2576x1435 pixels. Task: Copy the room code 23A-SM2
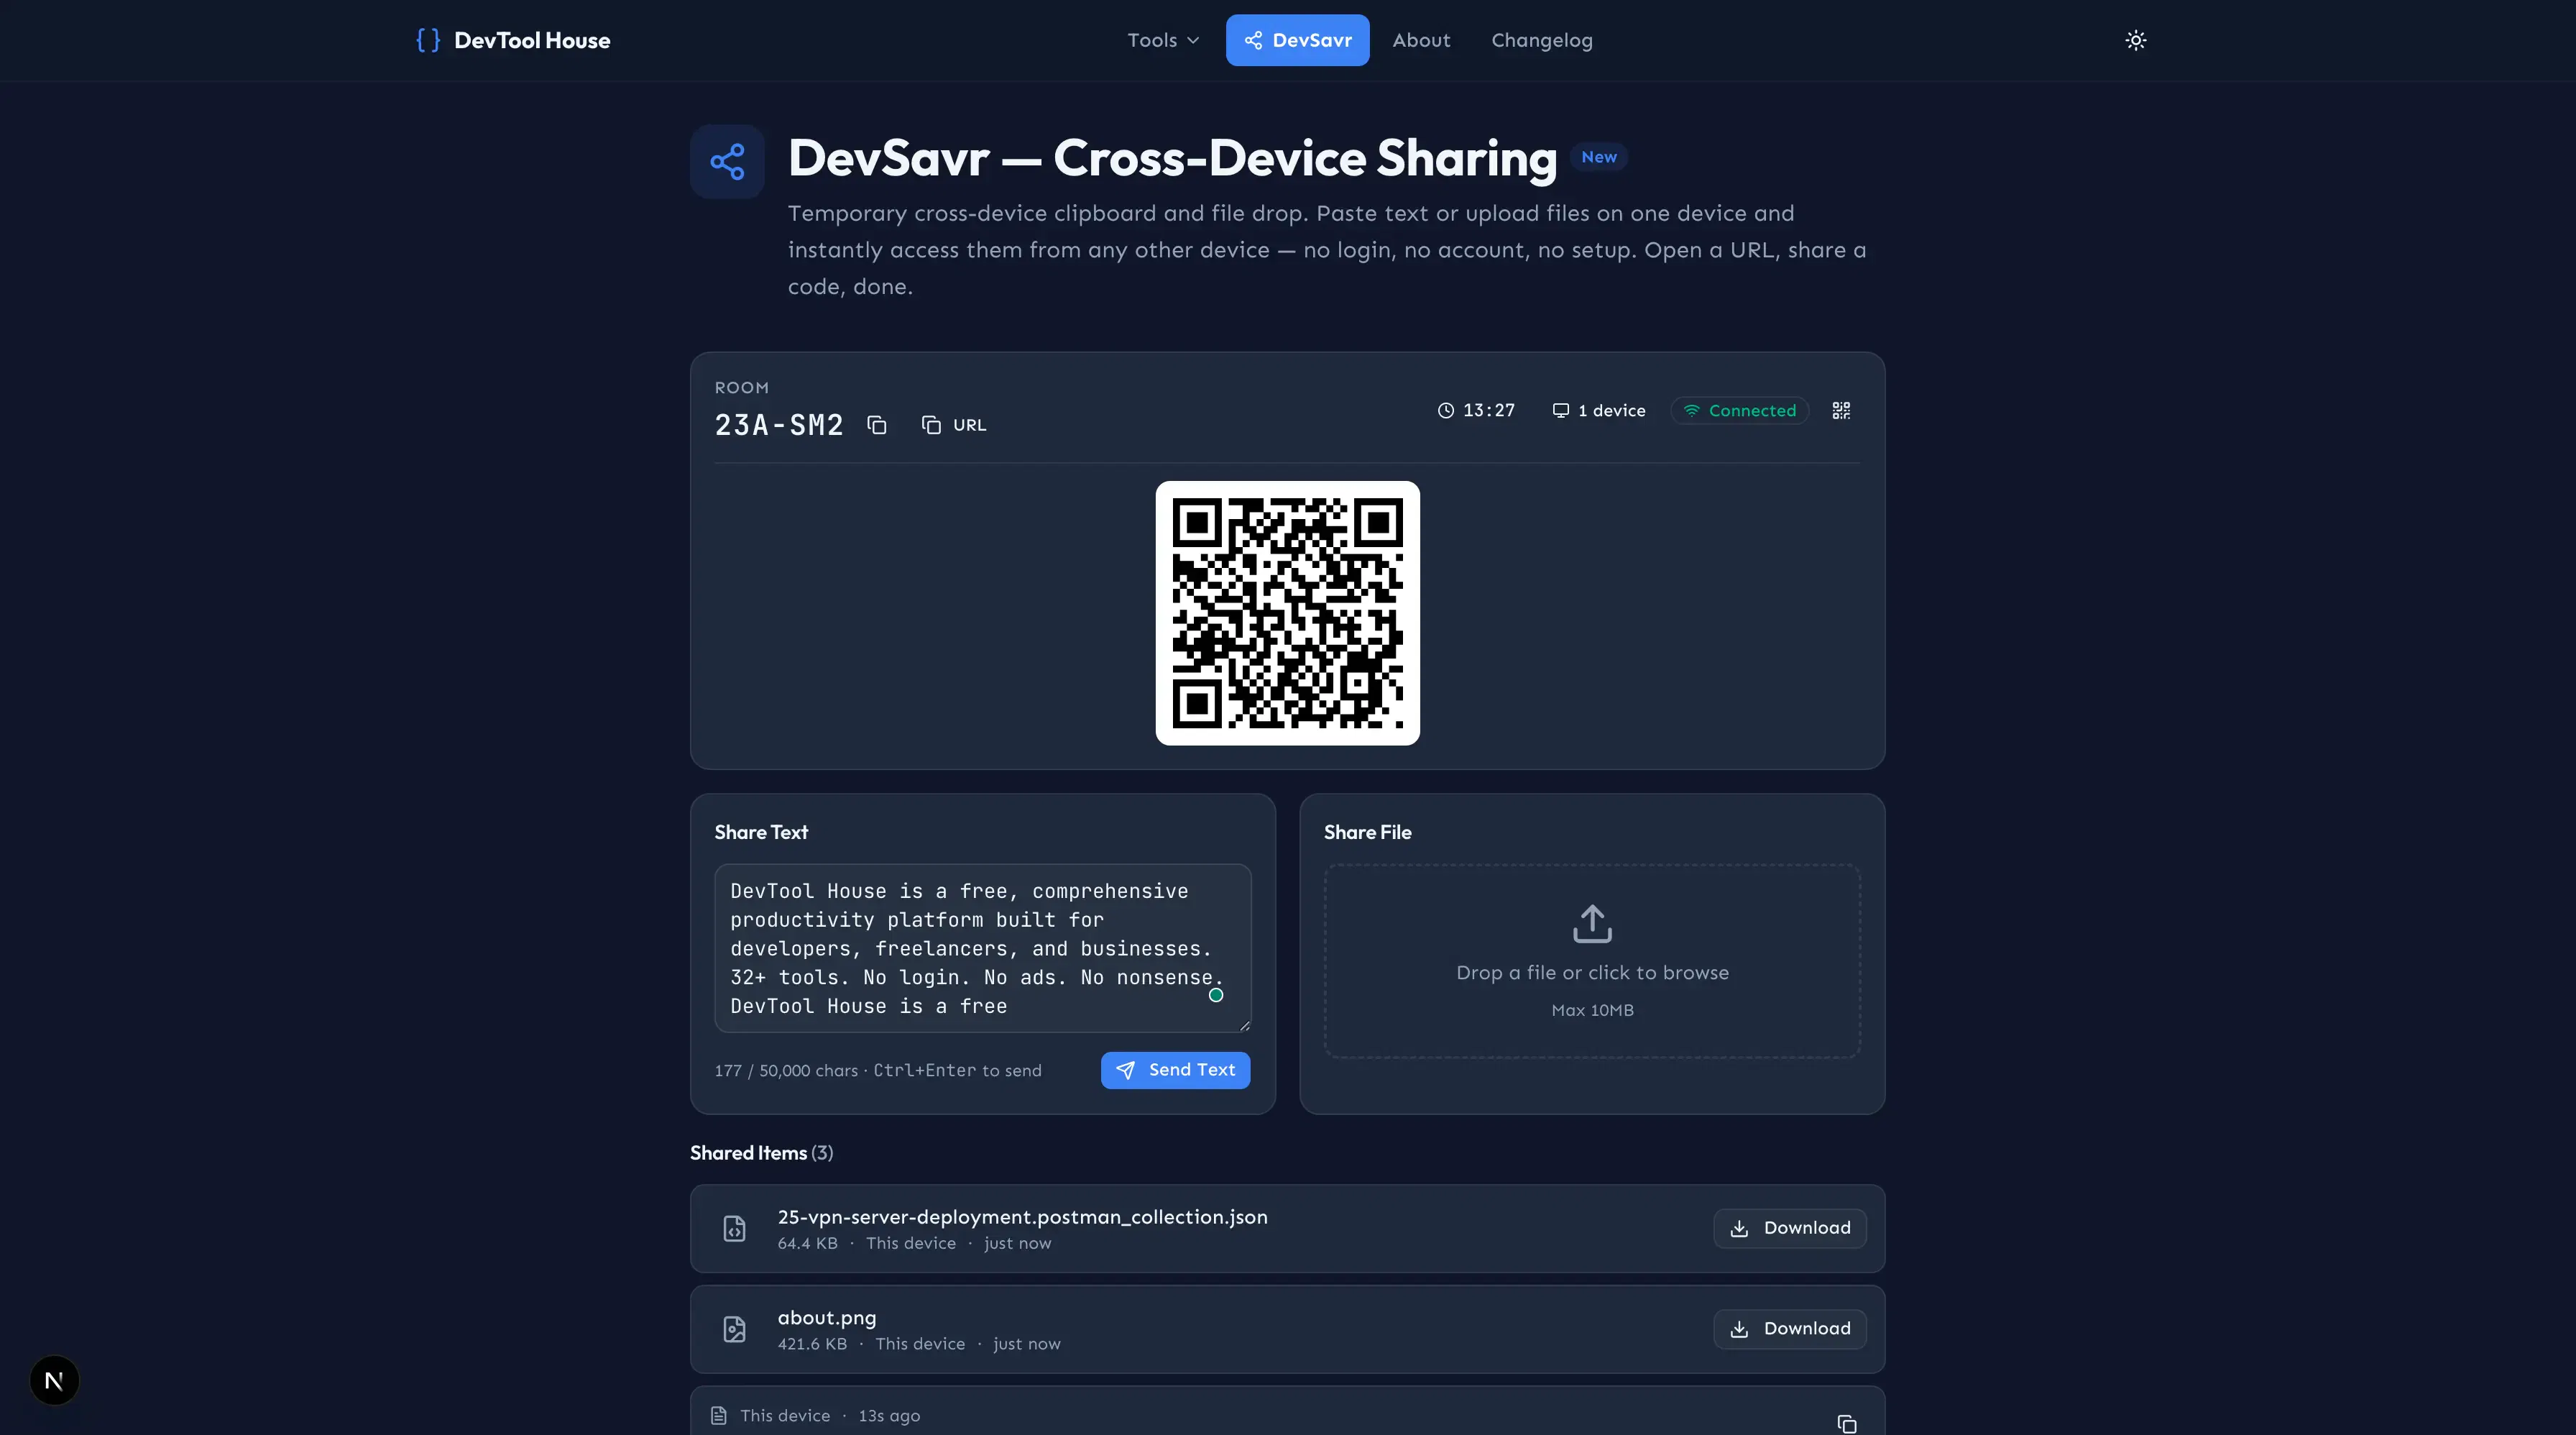(x=876, y=425)
